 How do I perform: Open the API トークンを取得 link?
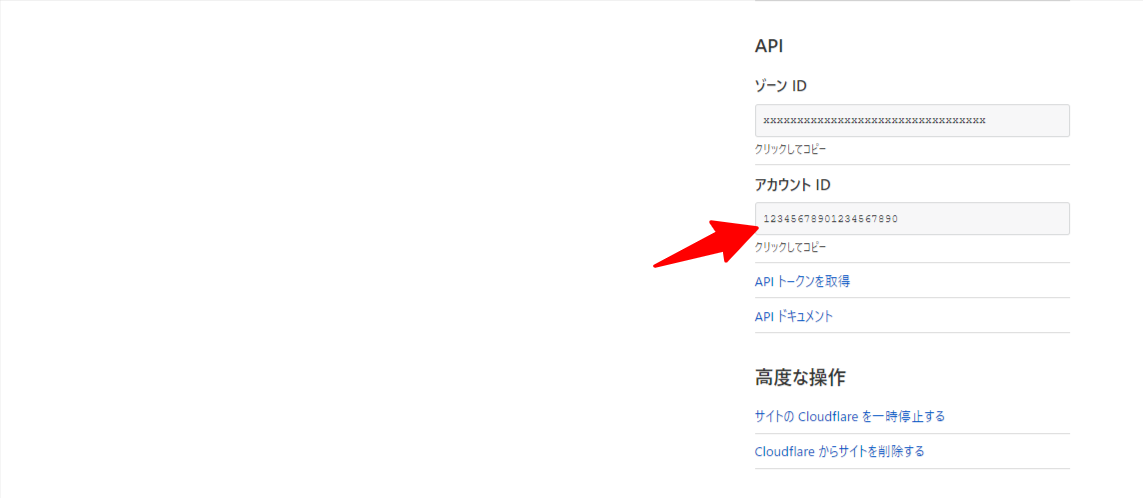click(x=802, y=281)
